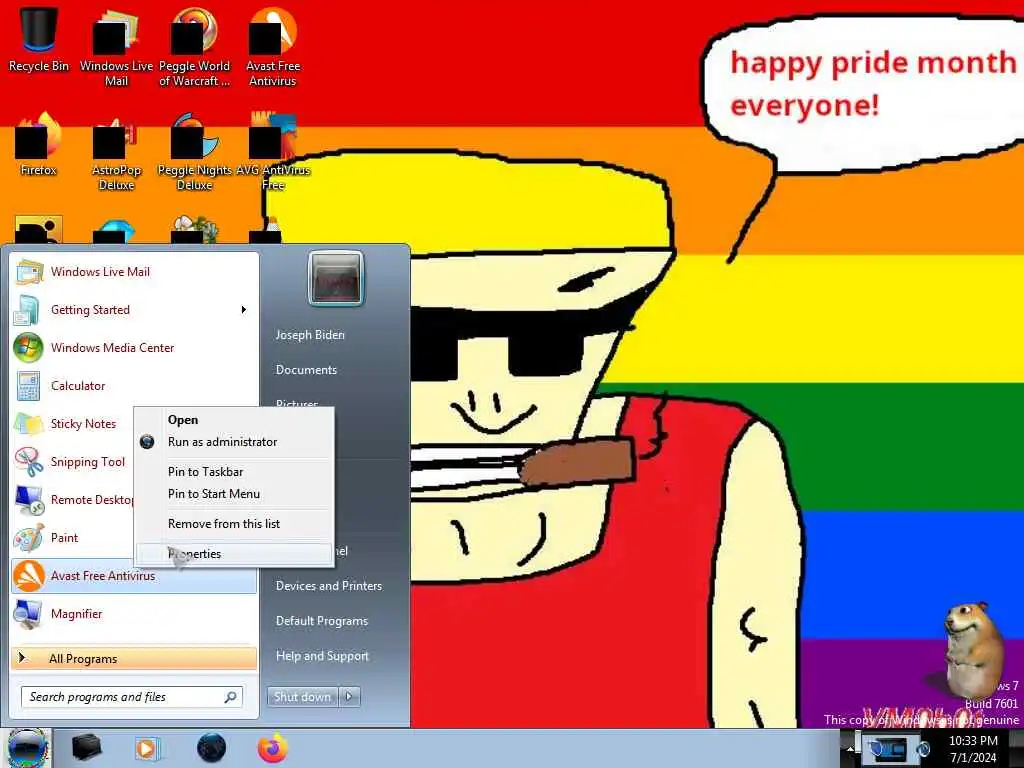Click the Start orb button
The height and width of the screenshot is (768, 1024).
click(x=26, y=748)
